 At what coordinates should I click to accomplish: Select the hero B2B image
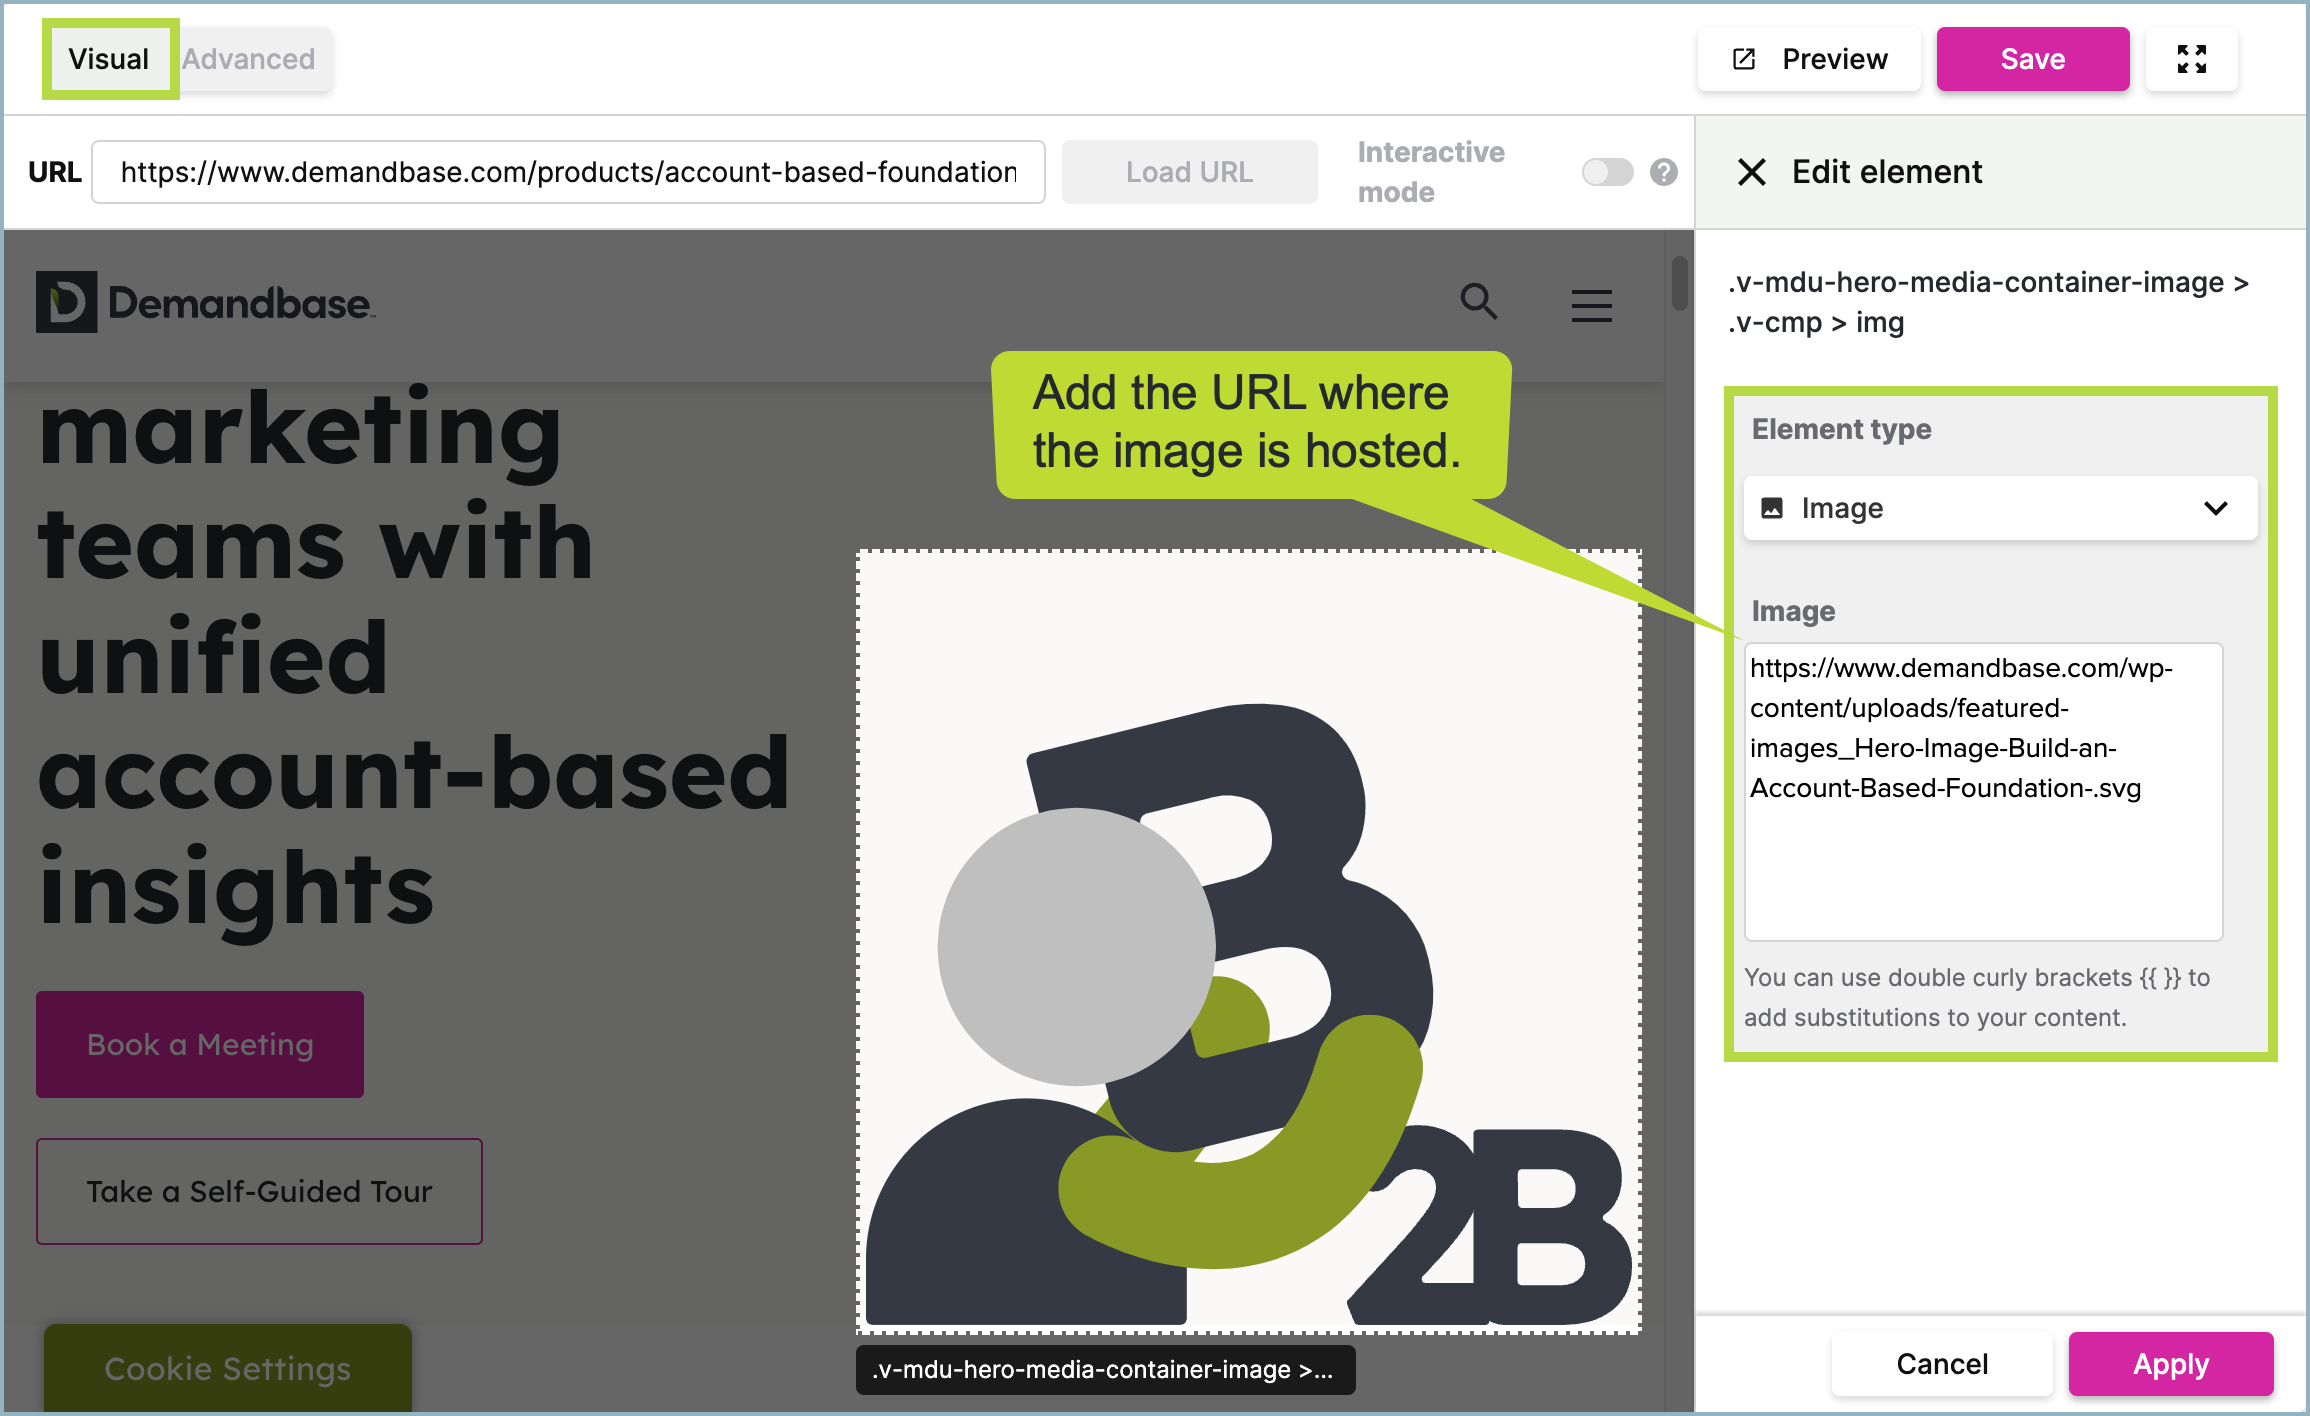(x=1249, y=941)
